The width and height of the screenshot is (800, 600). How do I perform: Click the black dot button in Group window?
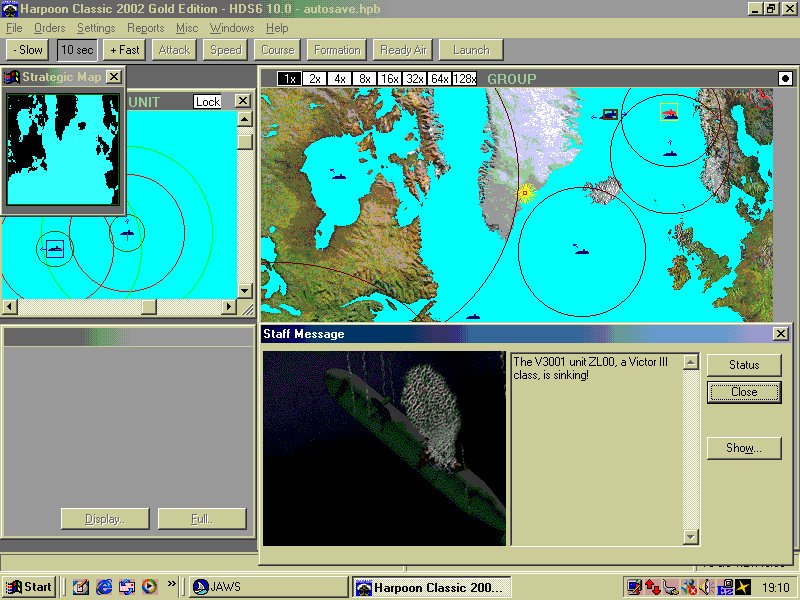tap(785, 79)
